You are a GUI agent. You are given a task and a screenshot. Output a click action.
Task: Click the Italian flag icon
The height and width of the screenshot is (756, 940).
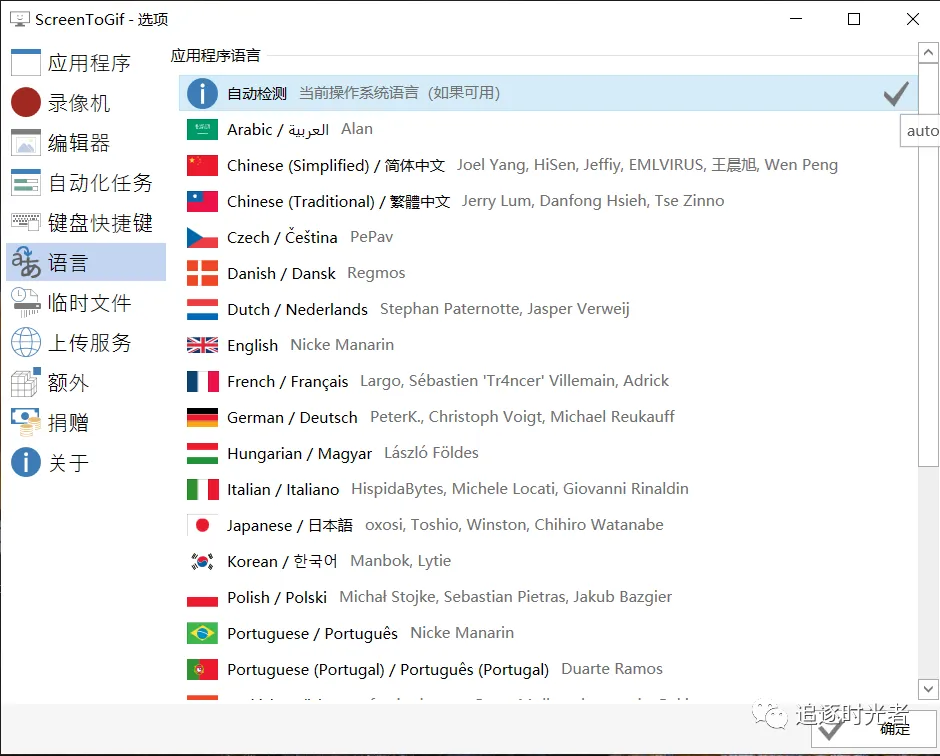(202, 489)
